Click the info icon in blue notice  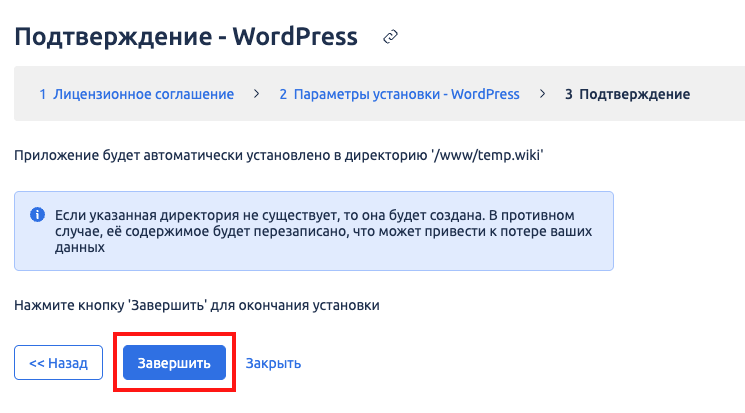pyautogui.click(x=38, y=215)
